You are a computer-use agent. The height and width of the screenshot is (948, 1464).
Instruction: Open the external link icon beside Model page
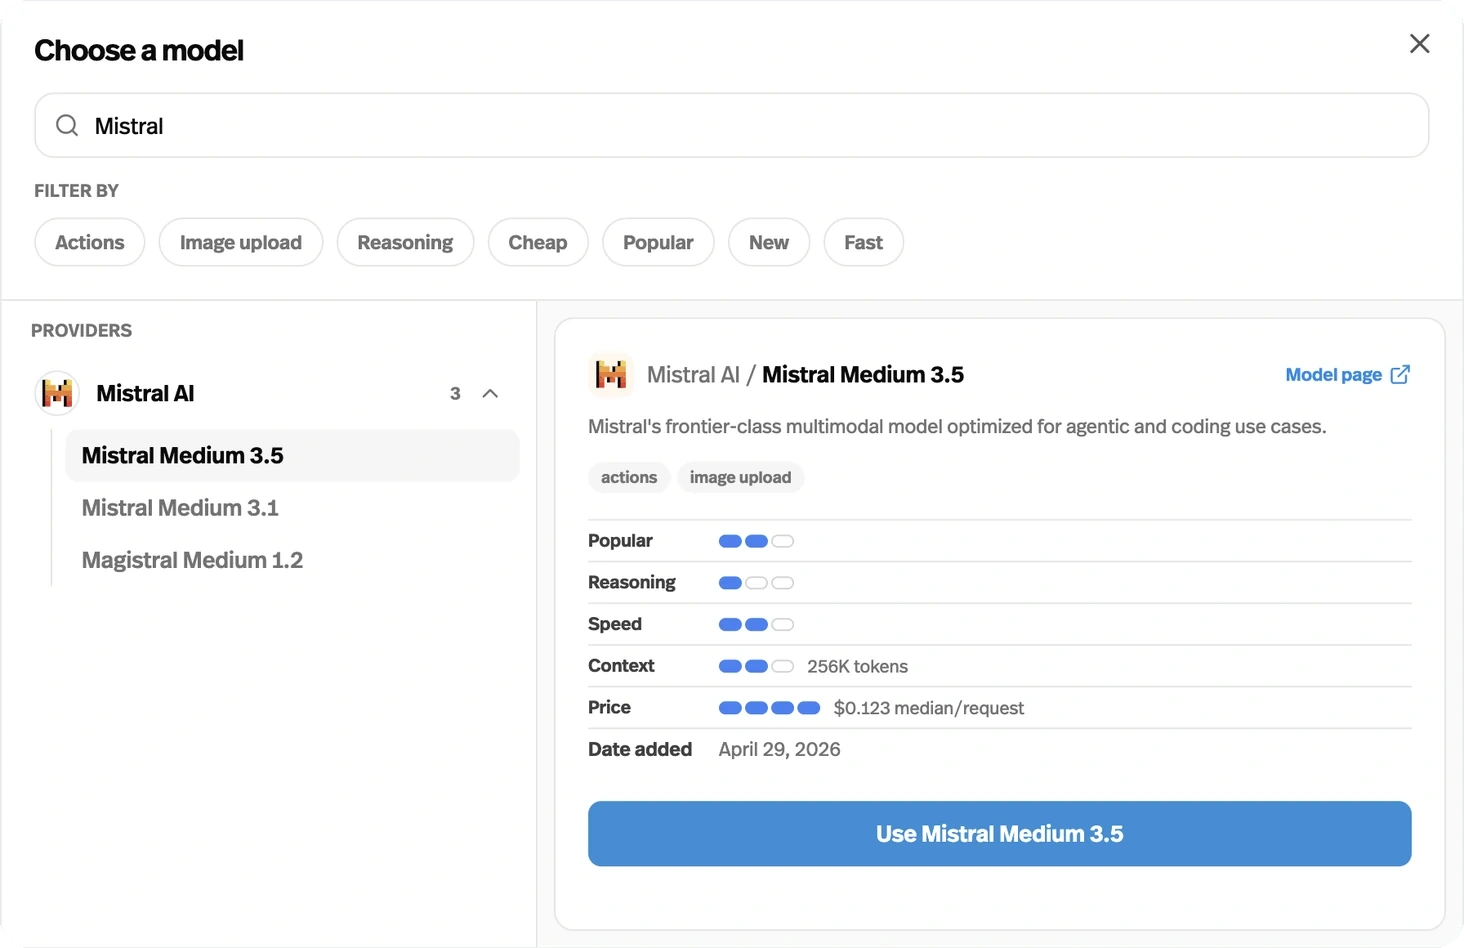[1400, 374]
